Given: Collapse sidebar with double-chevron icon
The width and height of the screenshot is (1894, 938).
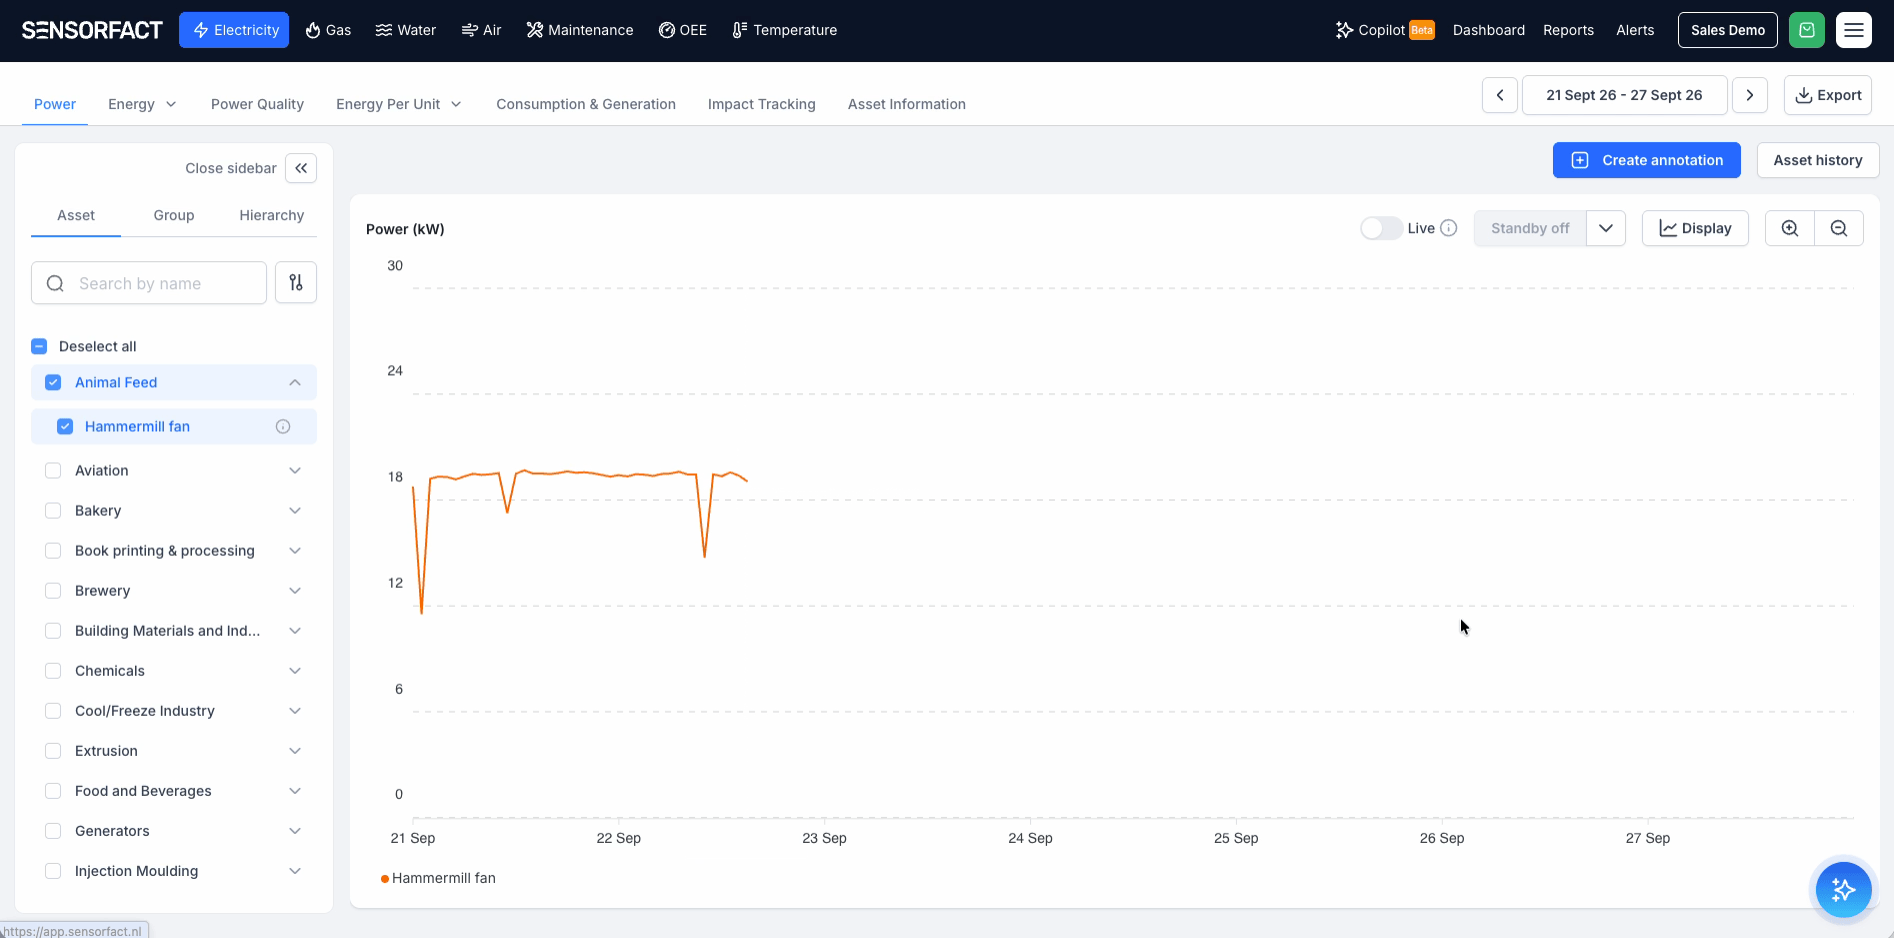Looking at the screenshot, I should tap(301, 168).
